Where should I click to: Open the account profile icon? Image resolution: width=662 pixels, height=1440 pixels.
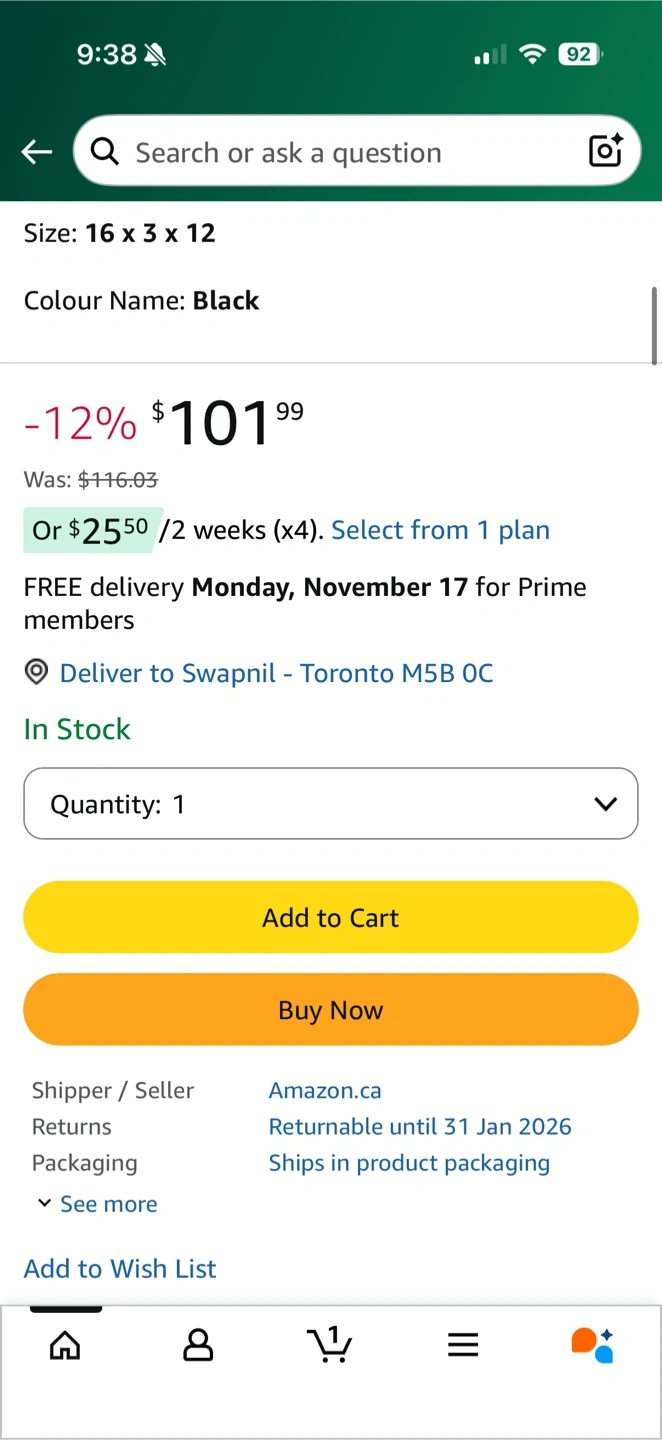[198, 1345]
